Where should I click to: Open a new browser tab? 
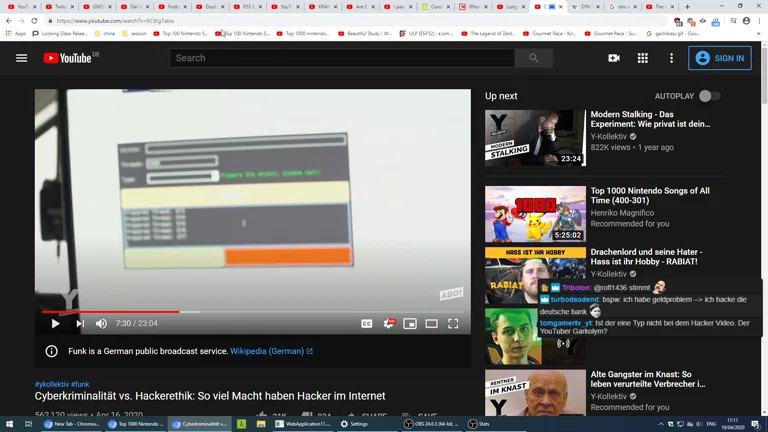coord(687,7)
